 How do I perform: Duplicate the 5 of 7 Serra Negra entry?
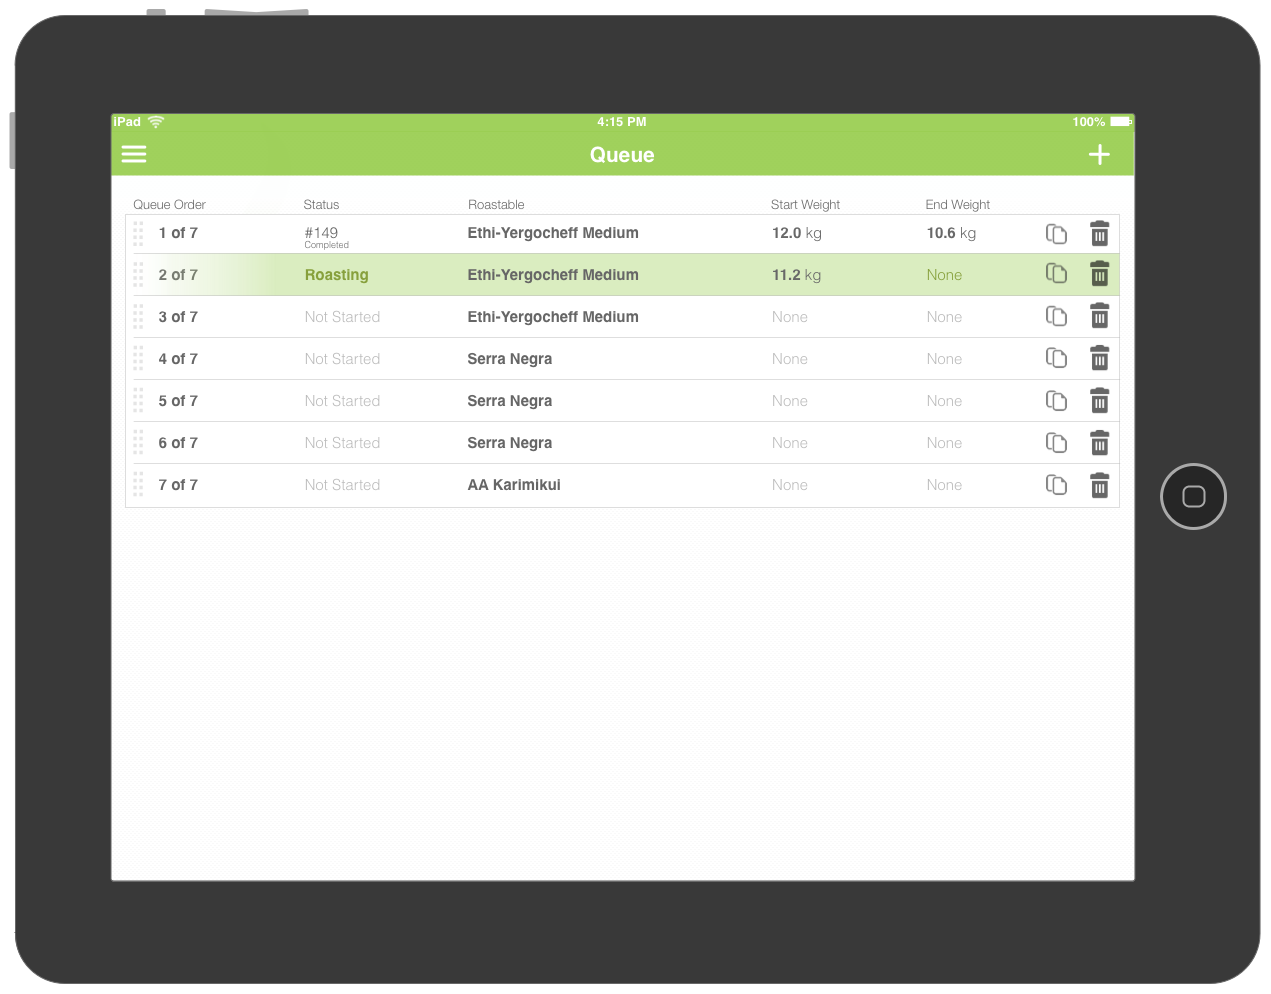coord(1056,400)
